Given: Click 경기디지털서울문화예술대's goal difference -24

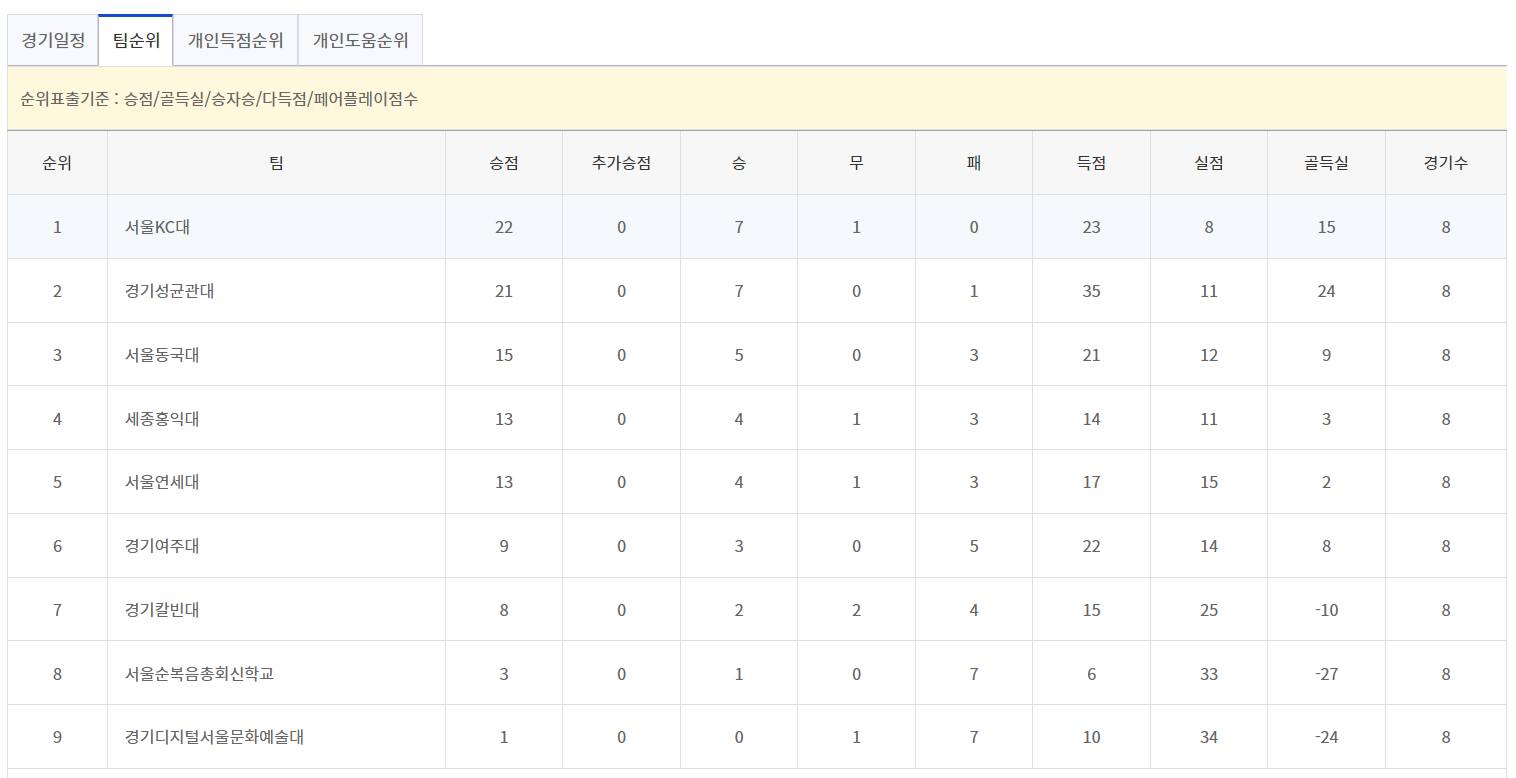Looking at the screenshot, I should pyautogui.click(x=1326, y=738).
